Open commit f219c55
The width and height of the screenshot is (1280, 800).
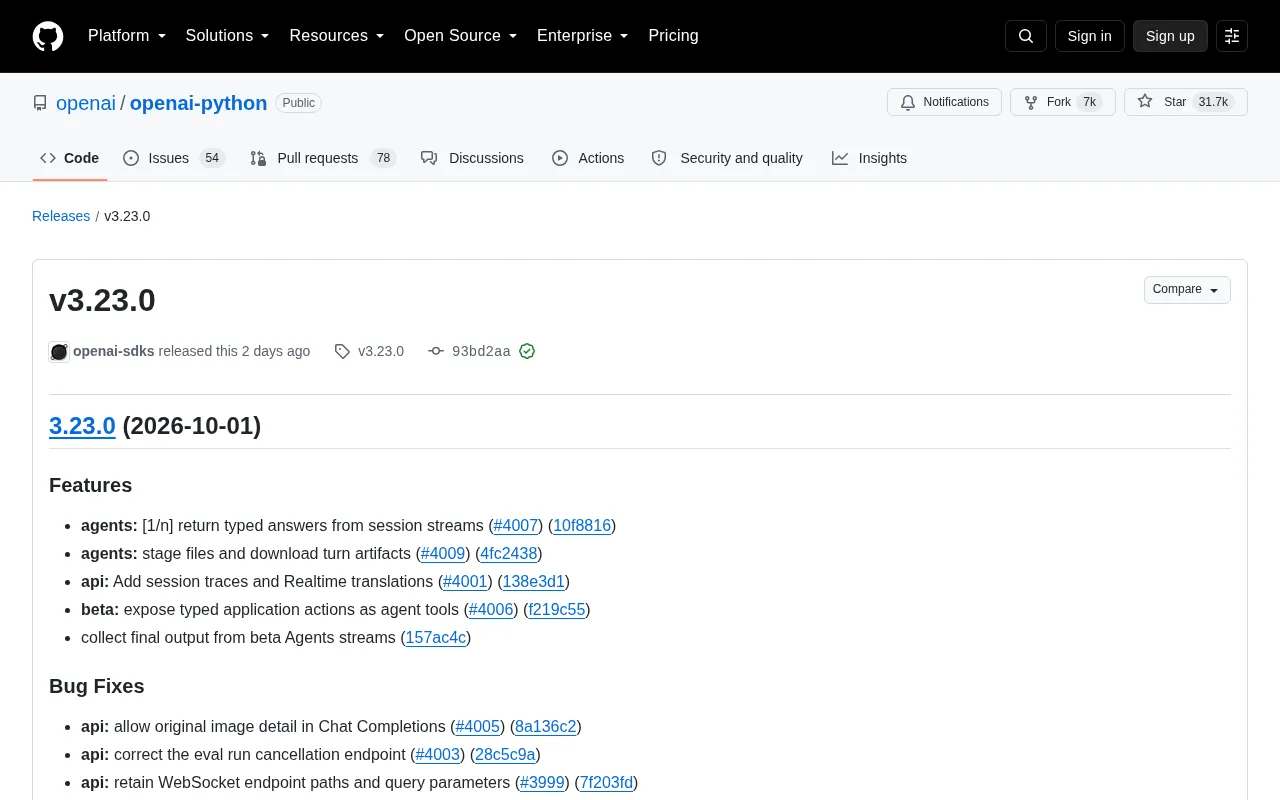coord(557,609)
